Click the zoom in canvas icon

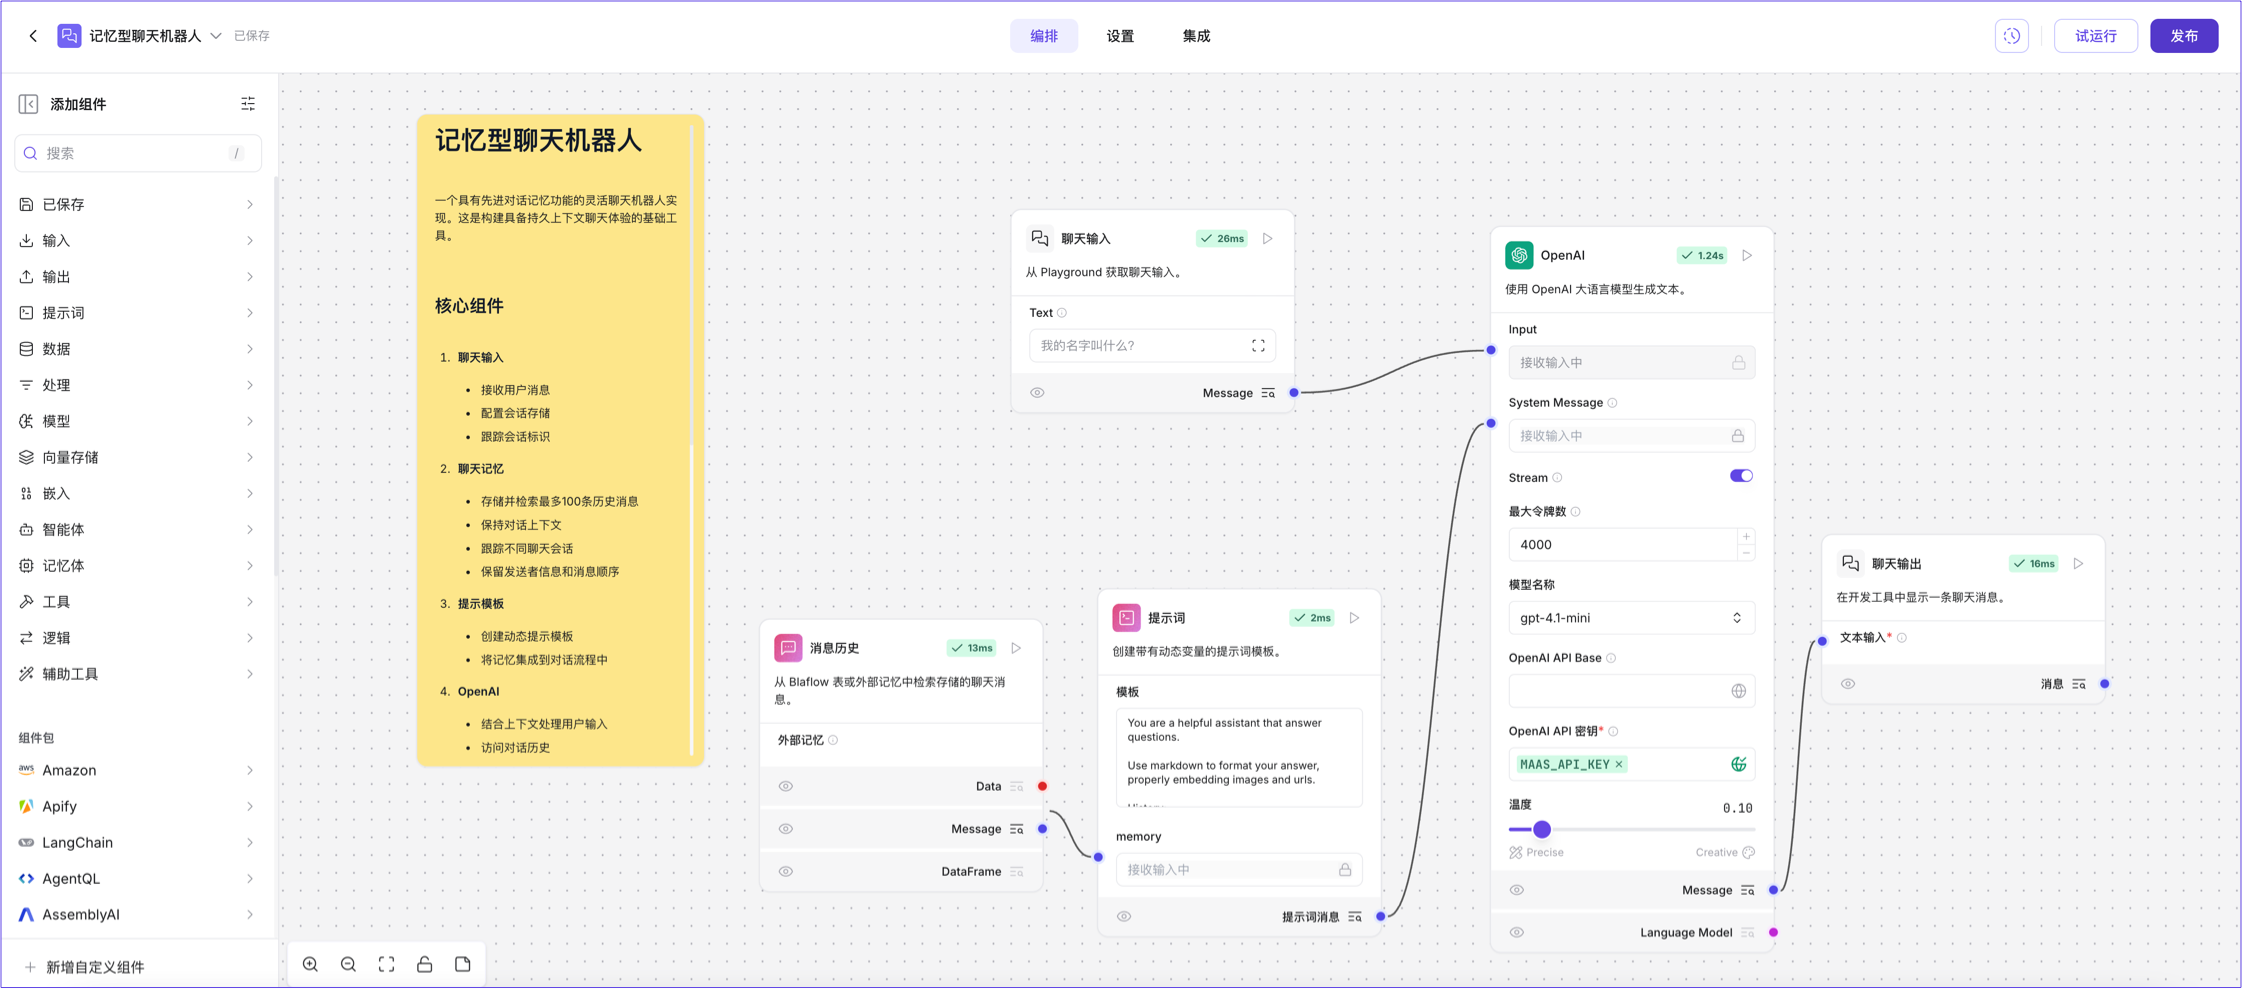[x=310, y=964]
